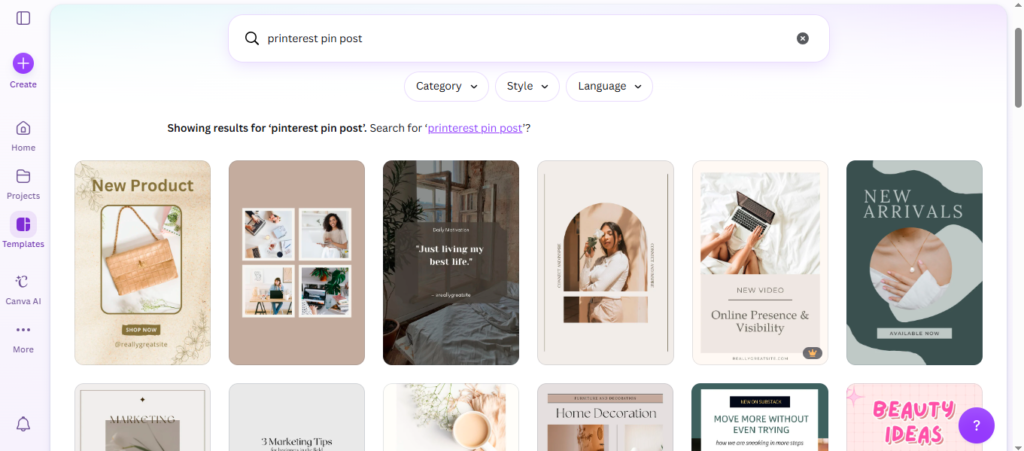1024x451 pixels.
Task: Open the Marketing template thumbnail
Action: click(142, 417)
